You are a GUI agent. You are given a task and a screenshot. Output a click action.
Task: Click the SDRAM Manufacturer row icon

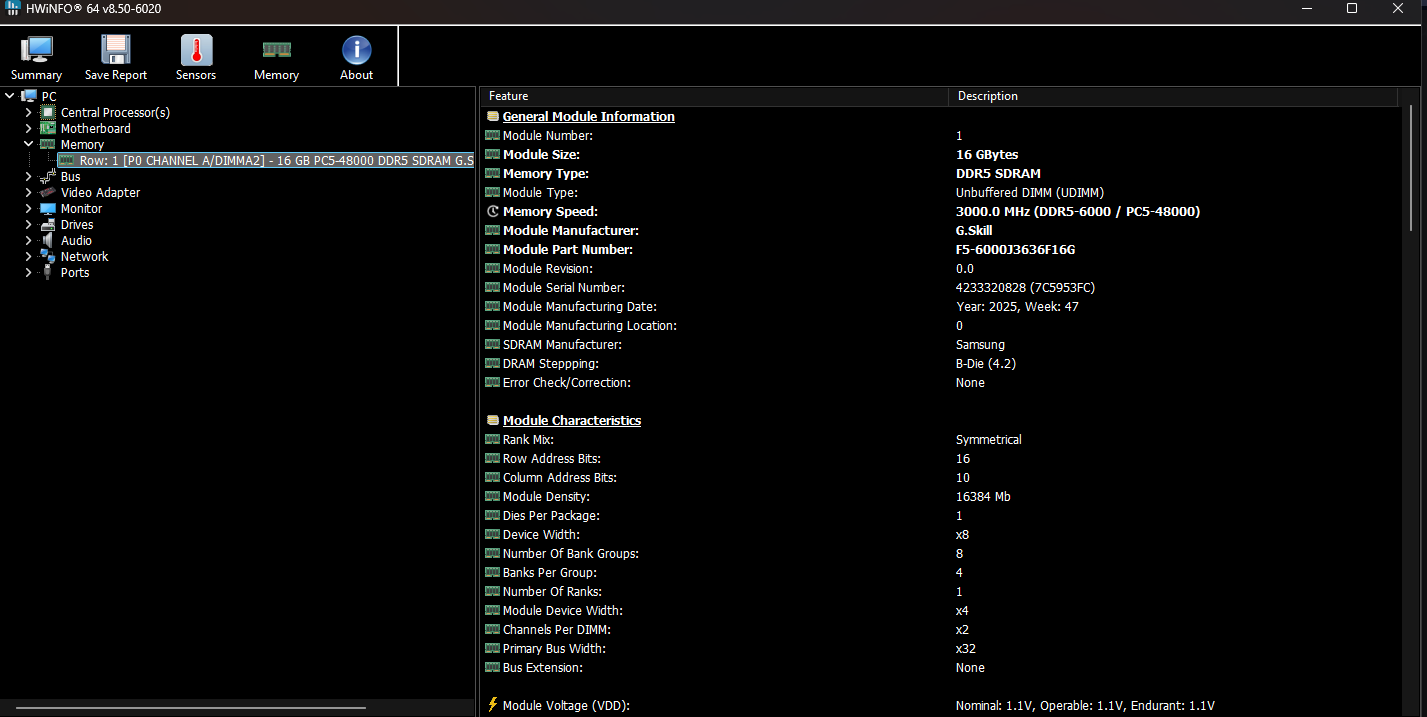492,344
